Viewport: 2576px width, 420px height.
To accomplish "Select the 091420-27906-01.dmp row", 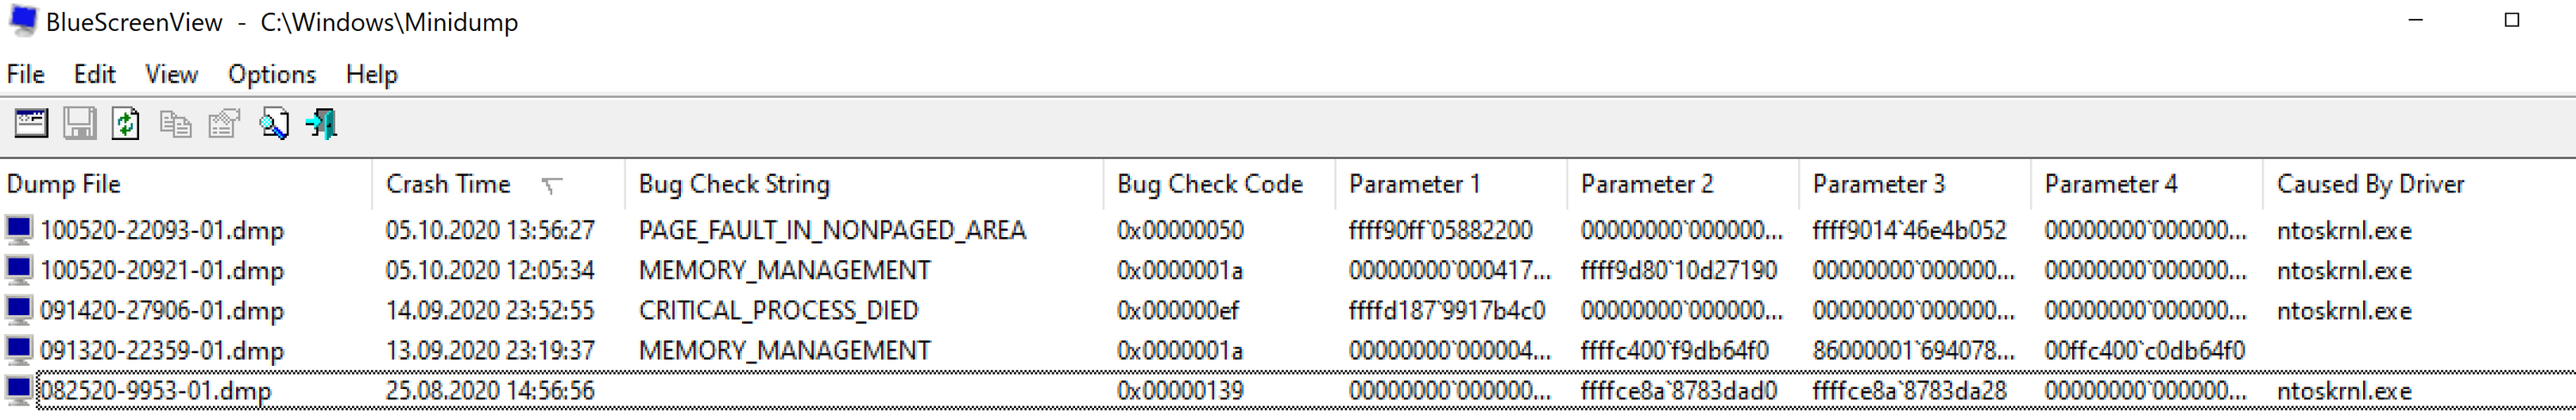I will tap(1288, 310).
